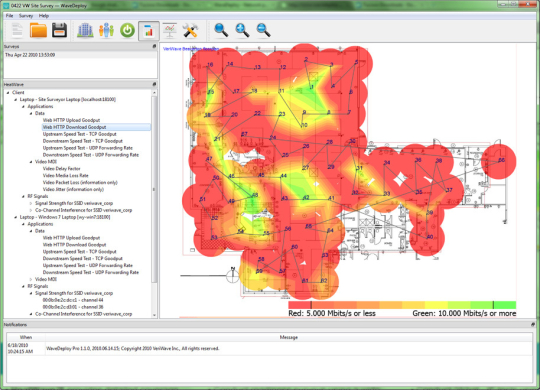Open the Help menu
This screenshot has height=390, width=540.
pyautogui.click(x=44, y=16)
